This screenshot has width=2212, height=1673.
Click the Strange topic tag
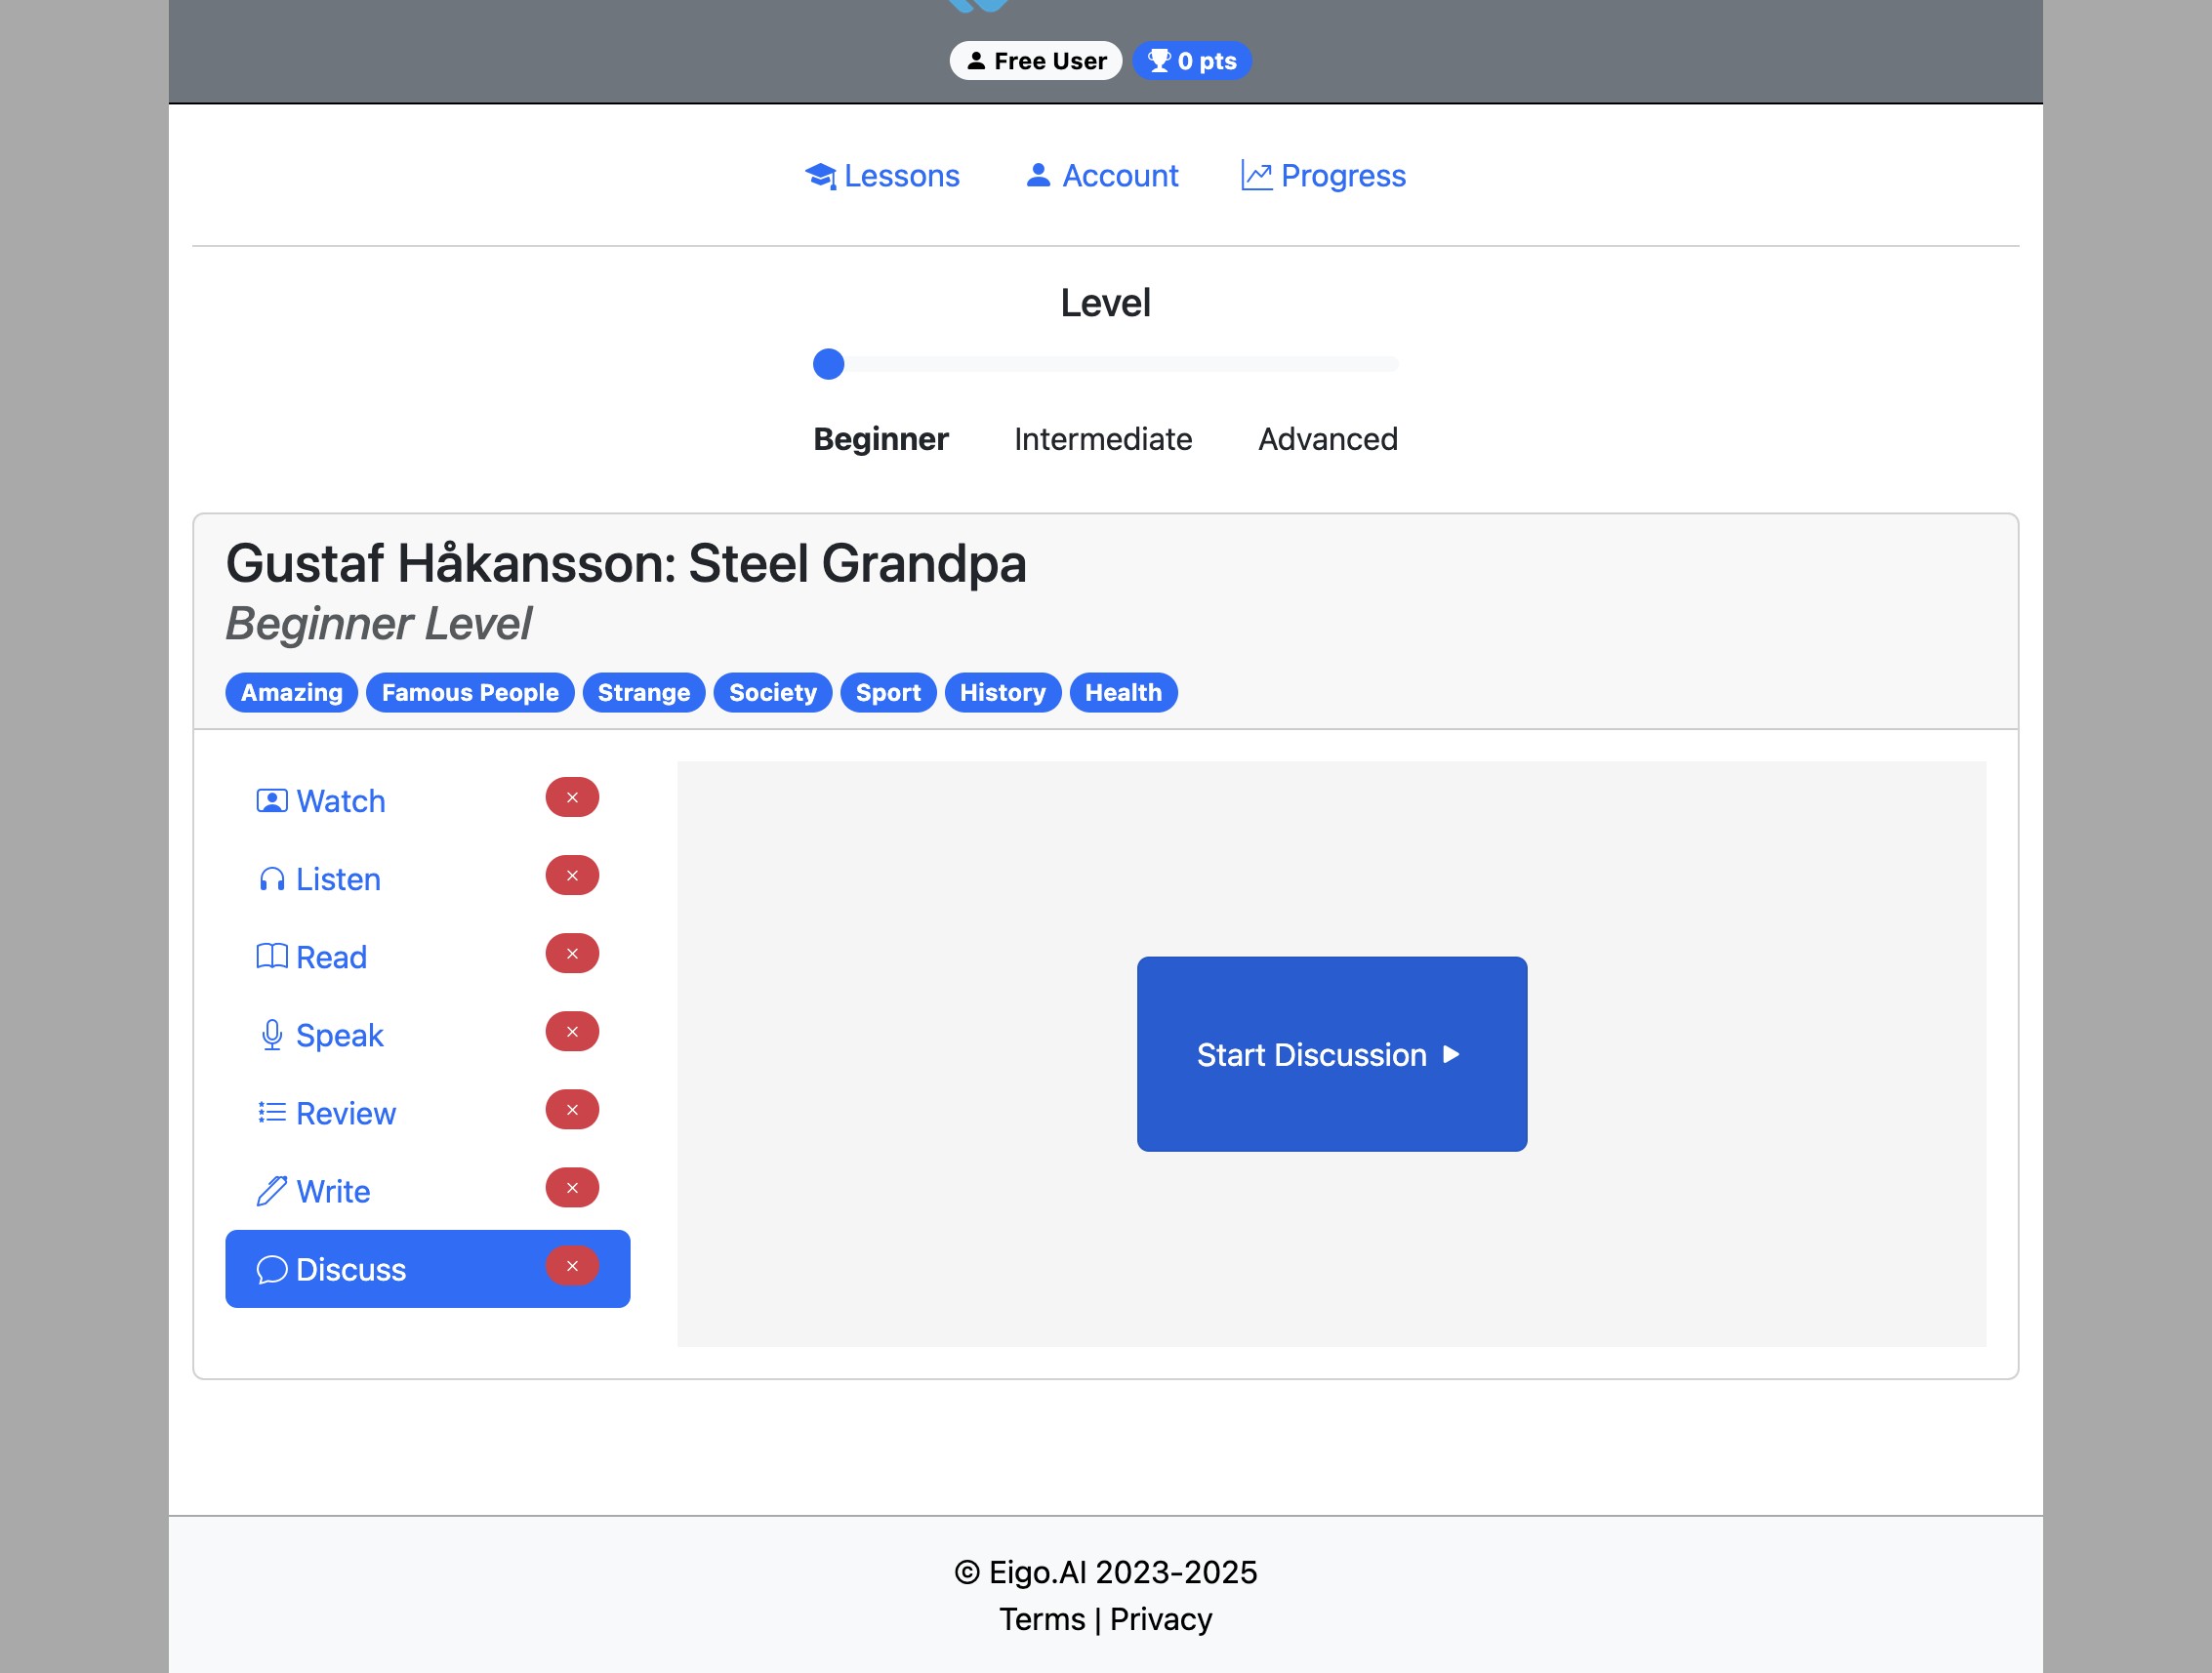(644, 693)
